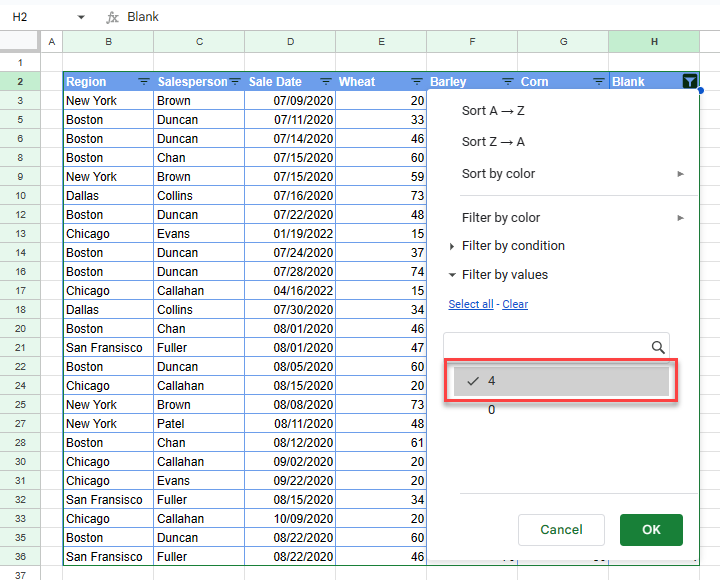Open the Sort by color submenu
This screenshot has height=580, width=720.
click(x=570, y=174)
